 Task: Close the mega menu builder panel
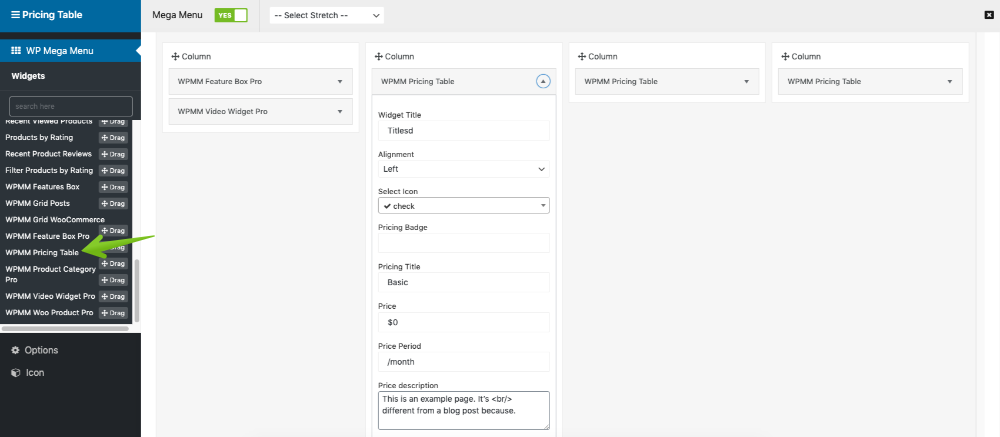[989, 15]
